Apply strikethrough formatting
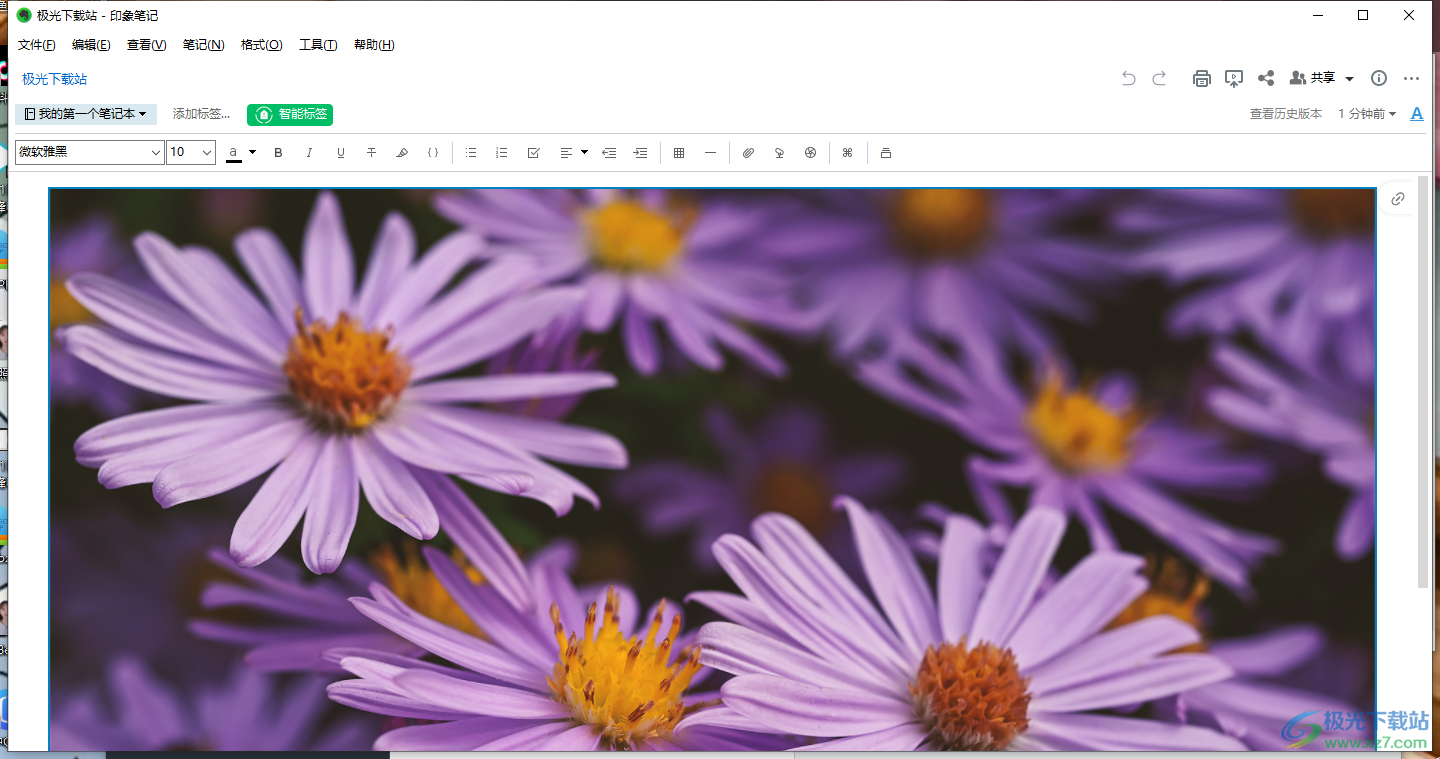Screen dimensions: 1440x759 coord(371,153)
